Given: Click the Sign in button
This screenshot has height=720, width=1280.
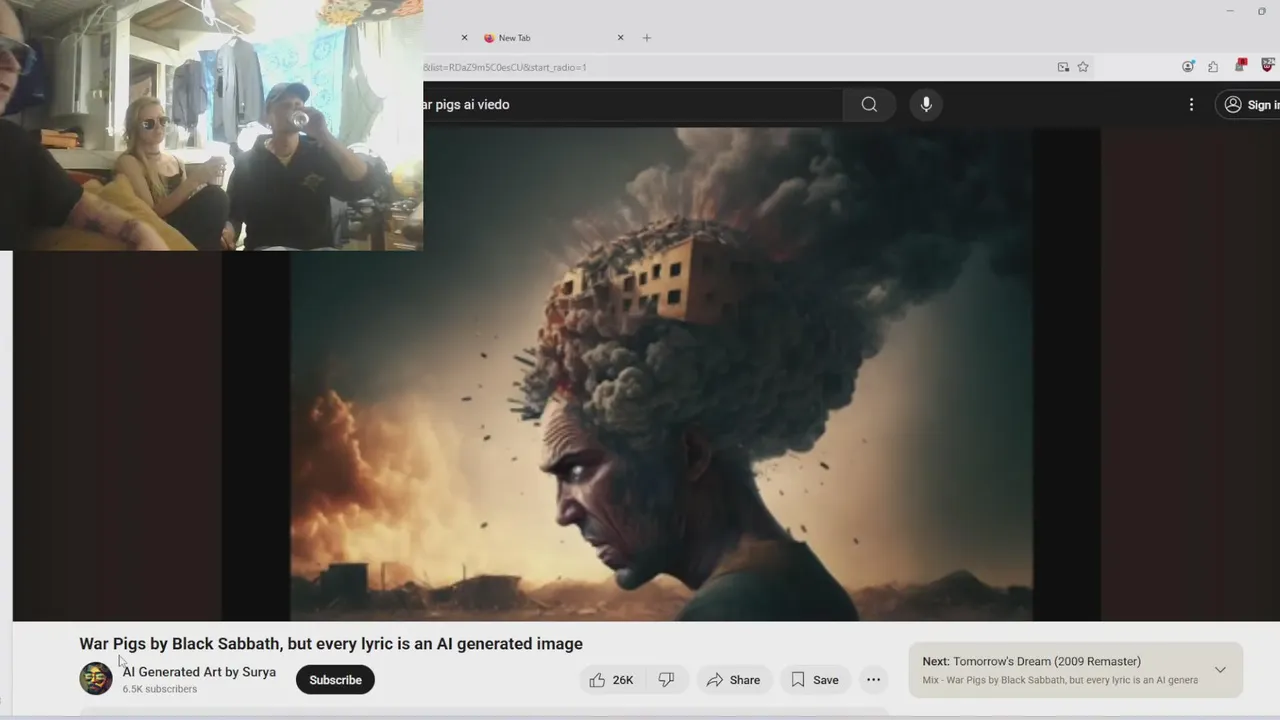Looking at the screenshot, I should (x=1250, y=104).
